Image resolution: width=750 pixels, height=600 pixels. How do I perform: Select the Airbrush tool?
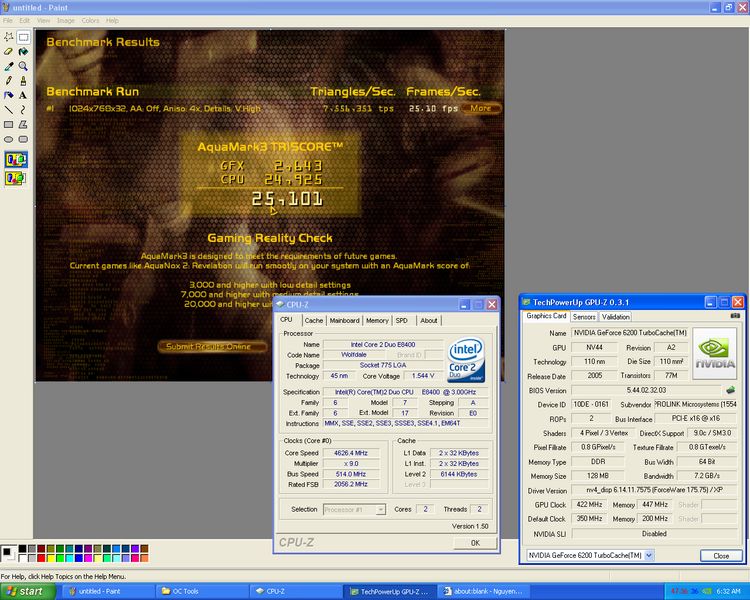[9, 95]
